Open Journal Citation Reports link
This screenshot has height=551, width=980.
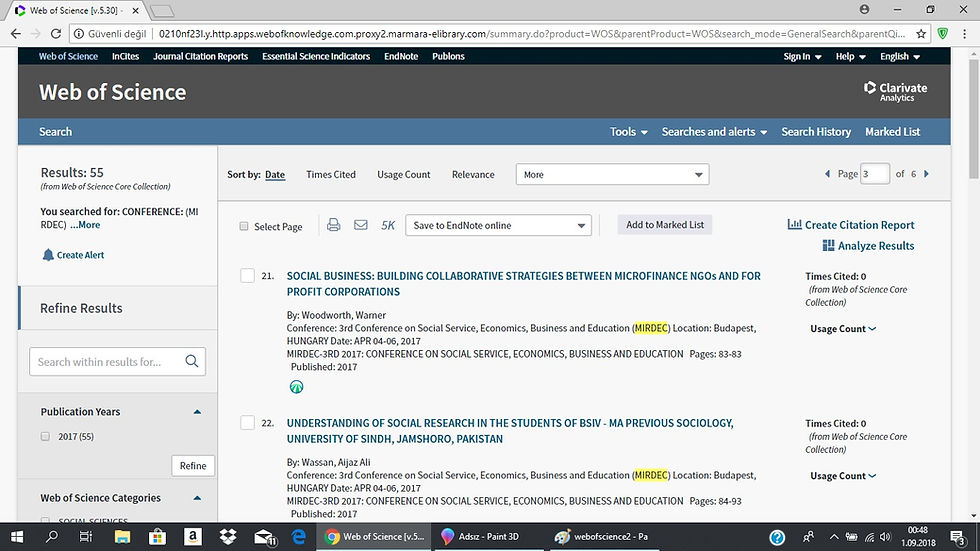201,56
